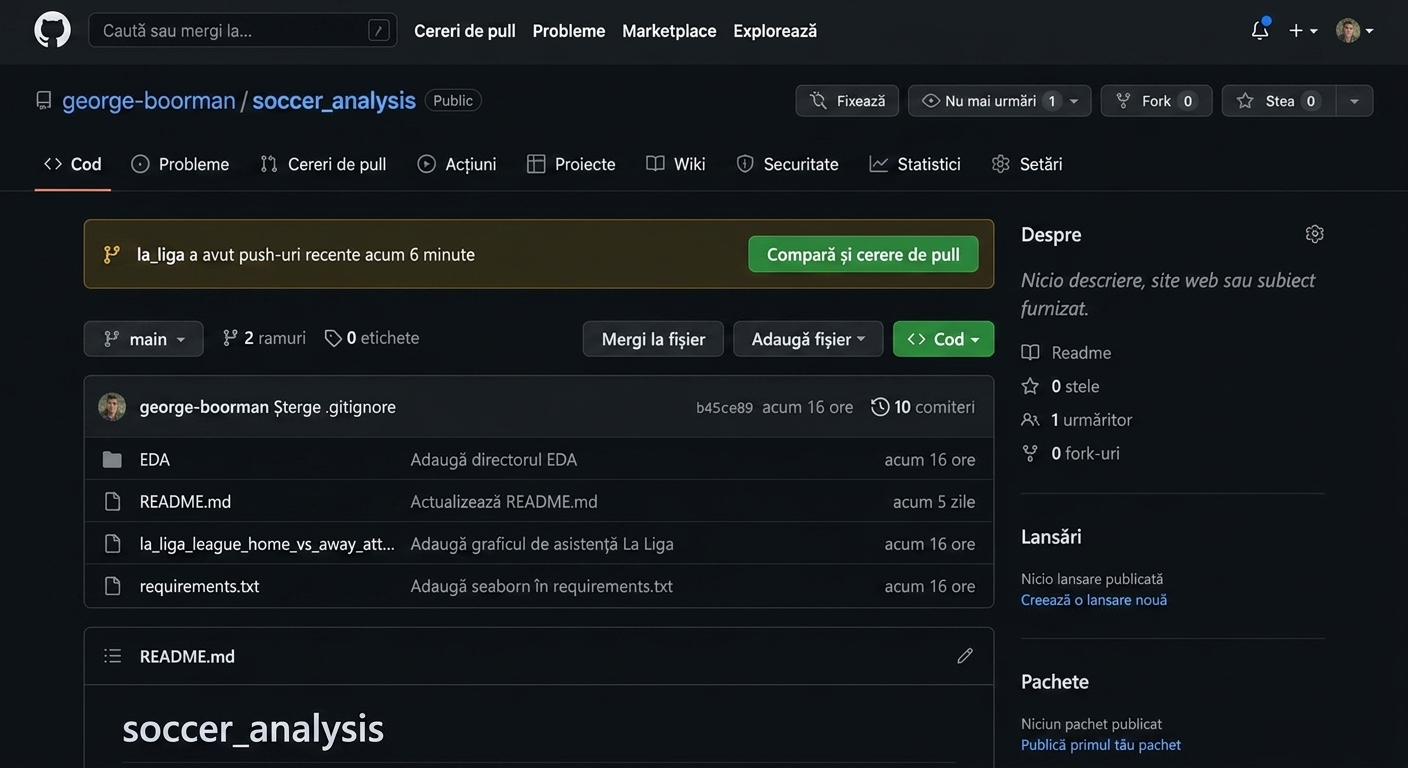The image size is (1408, 768).
Task: Click commit message Adaugă graficul de asistență La Liga
Action: [542, 544]
